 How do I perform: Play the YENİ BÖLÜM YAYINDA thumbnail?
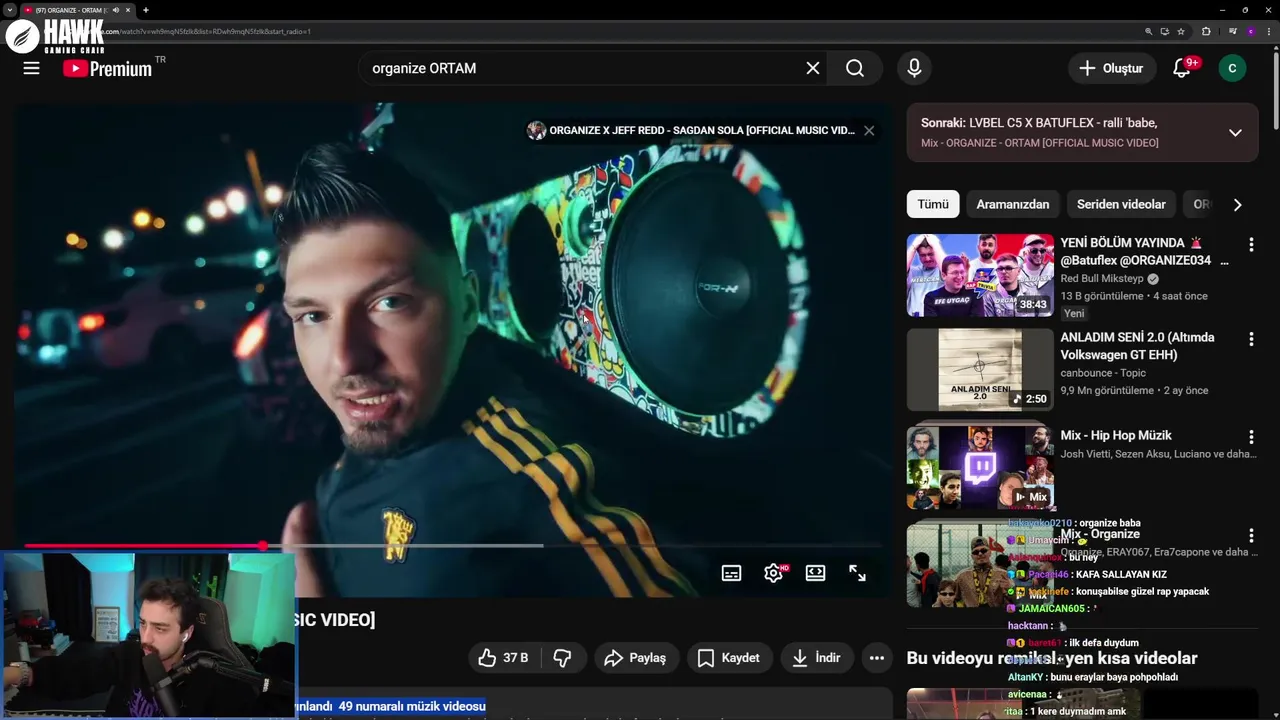click(x=980, y=275)
